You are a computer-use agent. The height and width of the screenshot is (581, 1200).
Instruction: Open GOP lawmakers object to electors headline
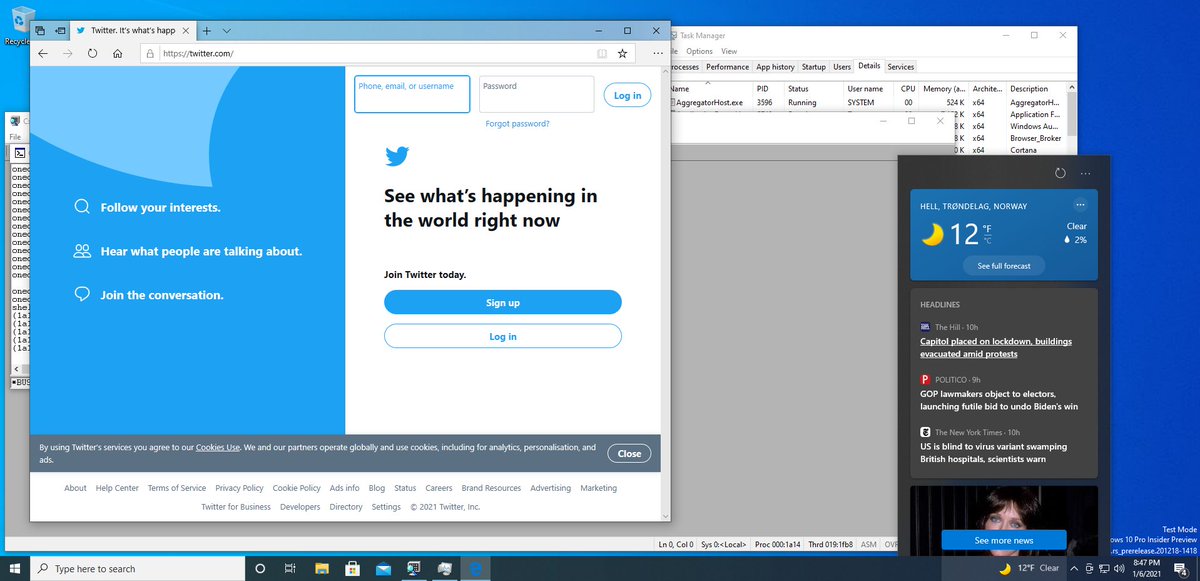[x=999, y=400]
